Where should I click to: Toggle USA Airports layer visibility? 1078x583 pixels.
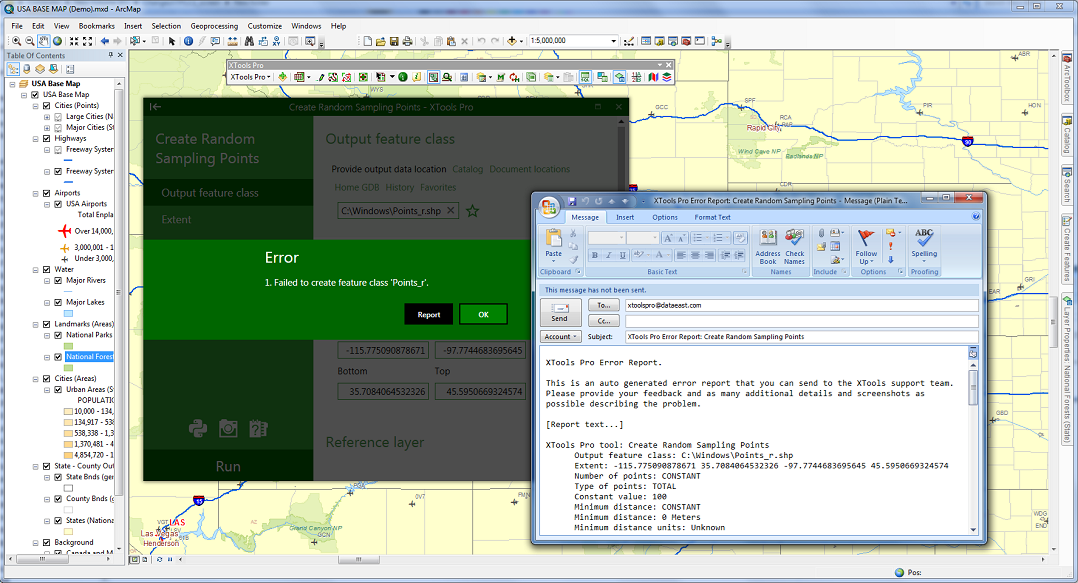click(58, 204)
